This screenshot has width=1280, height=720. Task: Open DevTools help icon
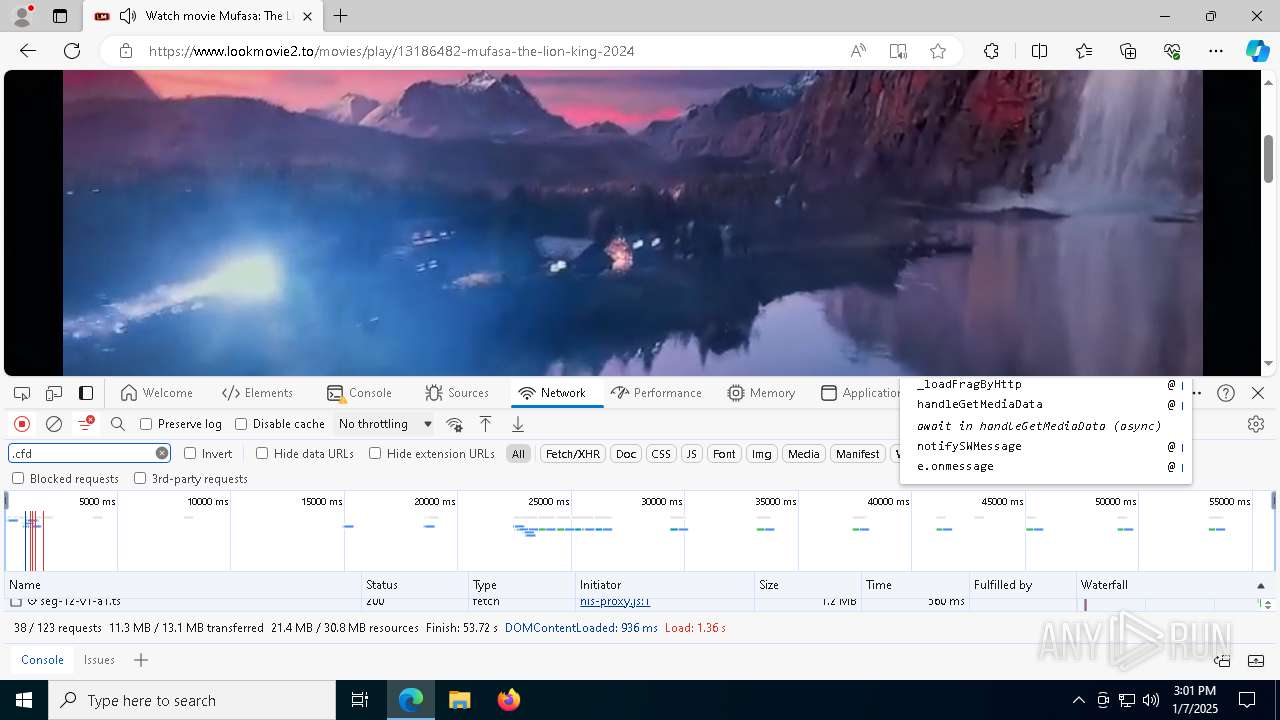[x=1226, y=393]
